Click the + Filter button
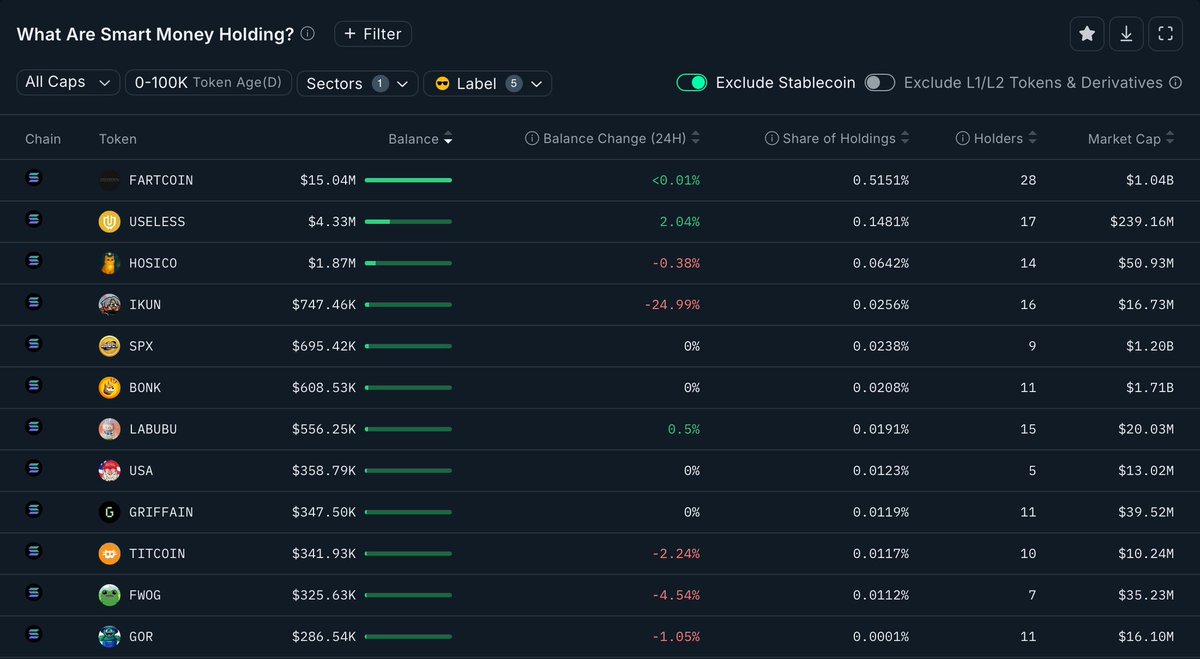 [x=373, y=34]
